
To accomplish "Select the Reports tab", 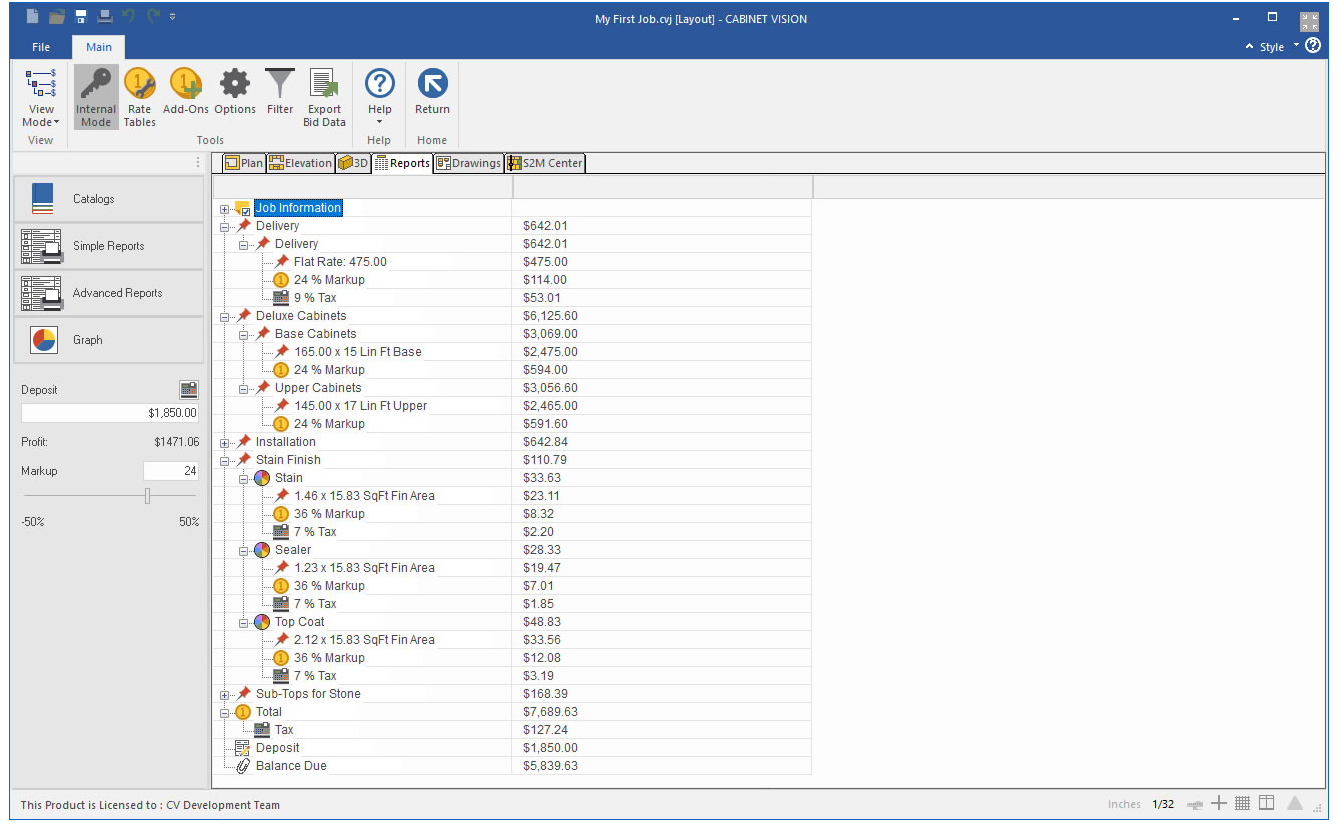I will [403, 163].
